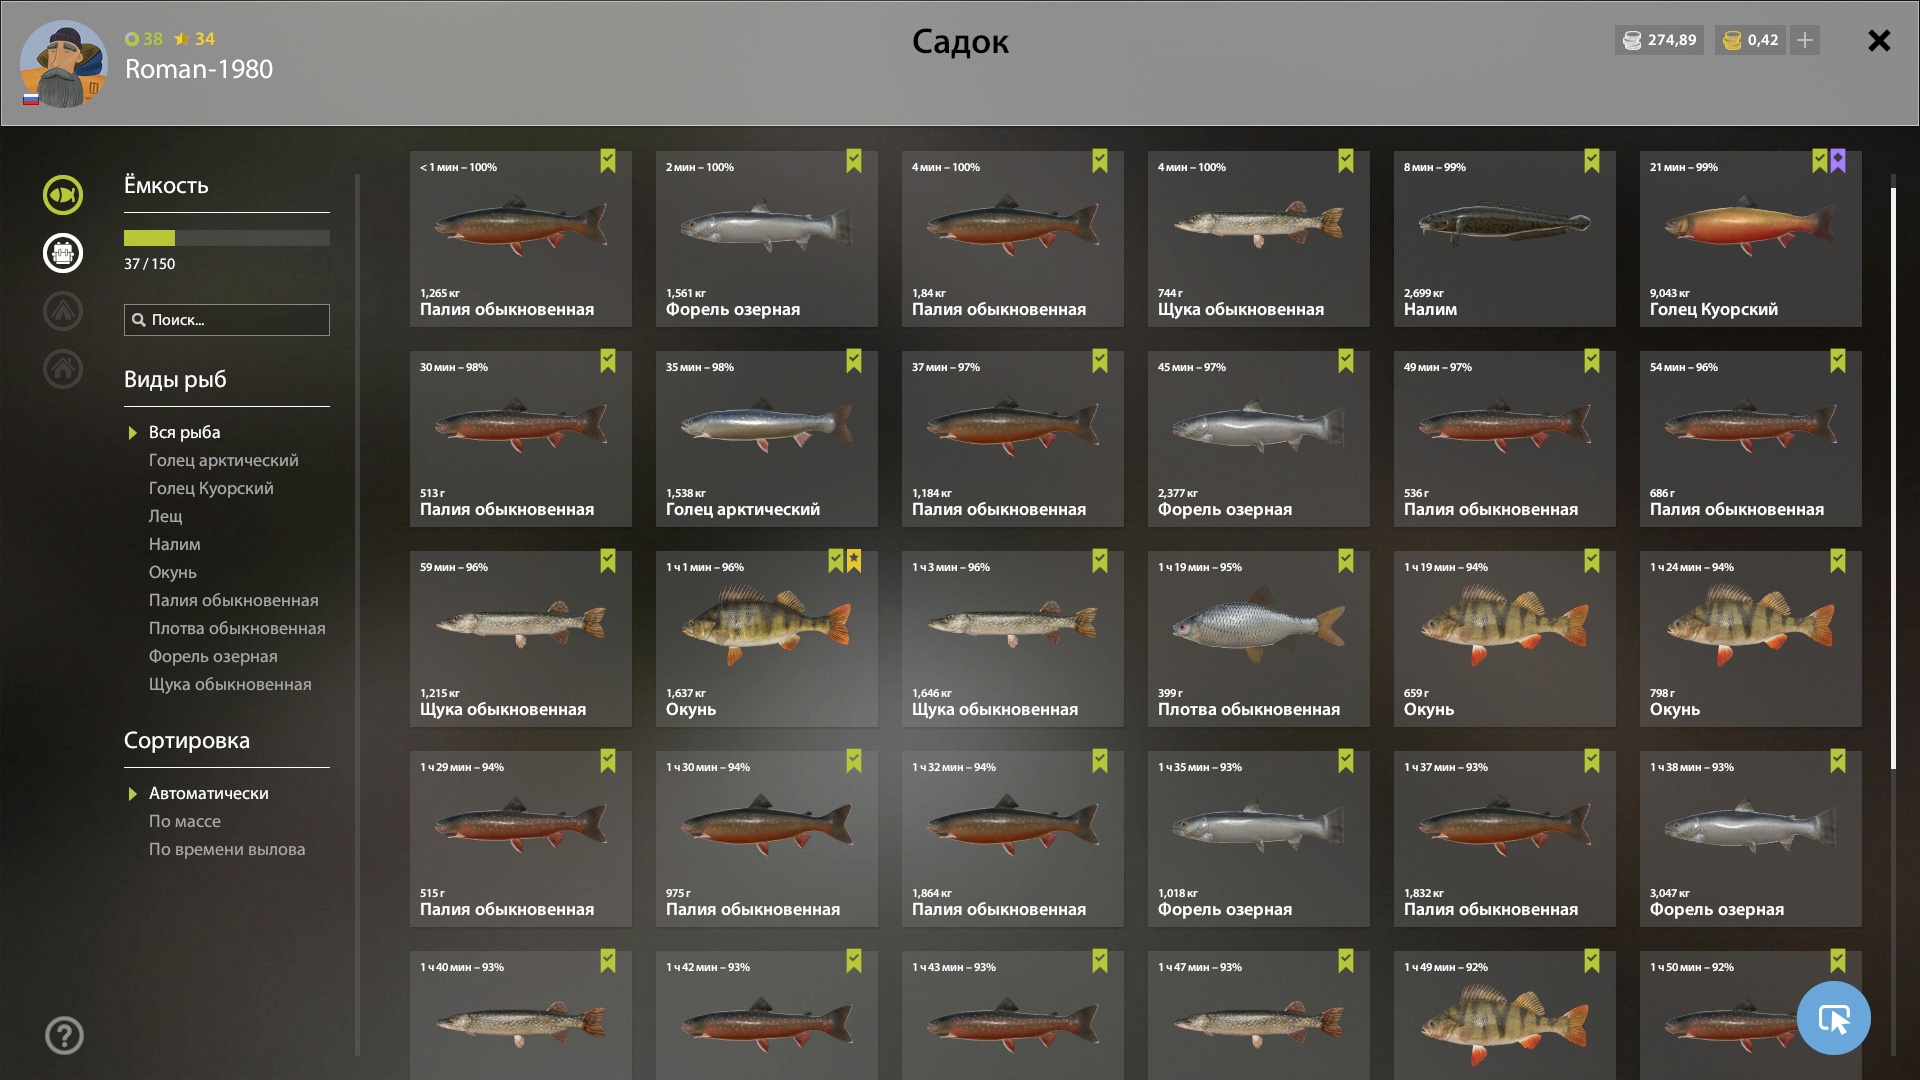This screenshot has height=1080, width=1920.
Task: Click the keepnet capacity progress bar
Action: point(227,238)
